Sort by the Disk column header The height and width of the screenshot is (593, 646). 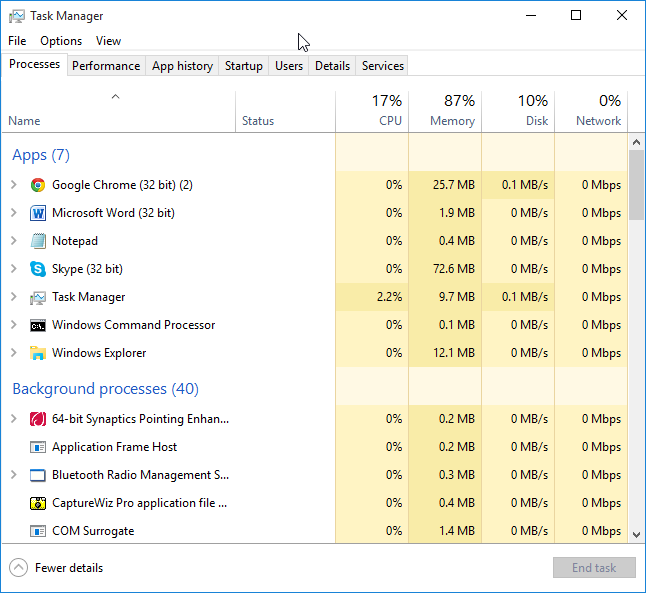(518, 111)
